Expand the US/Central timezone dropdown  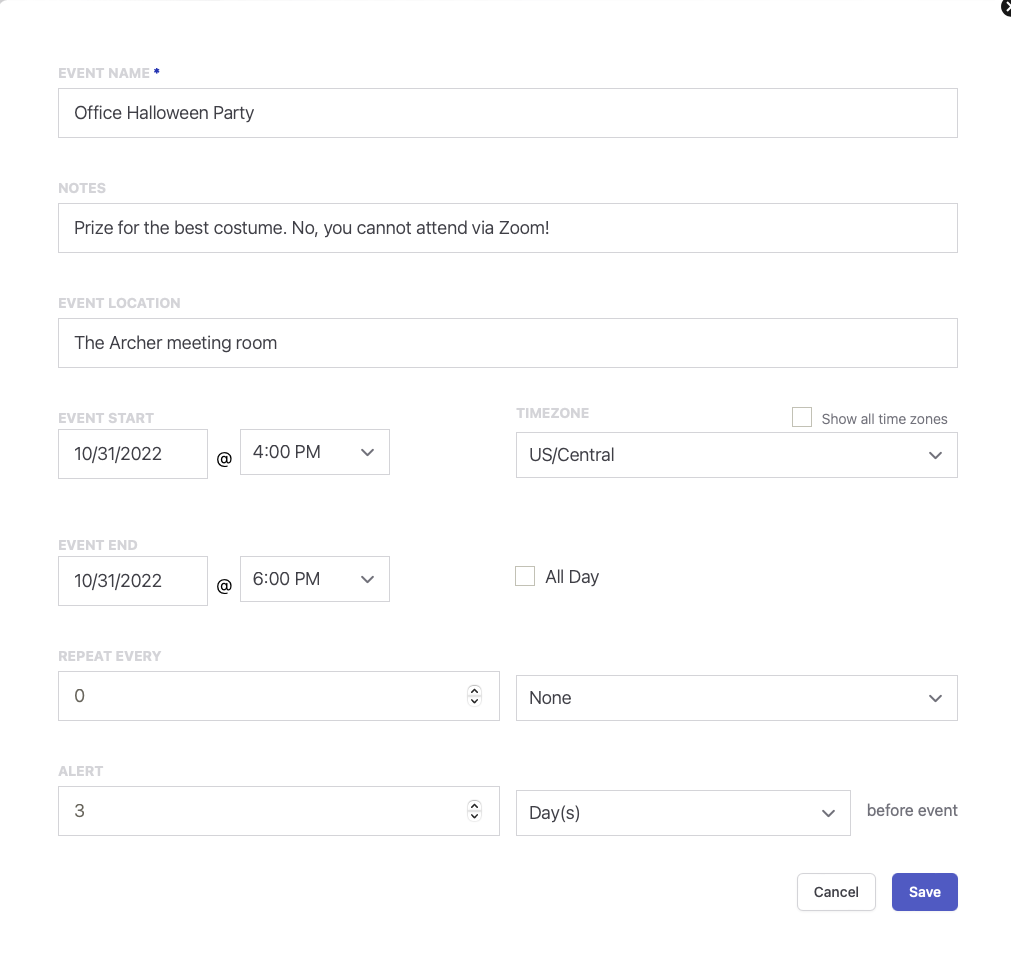point(735,455)
